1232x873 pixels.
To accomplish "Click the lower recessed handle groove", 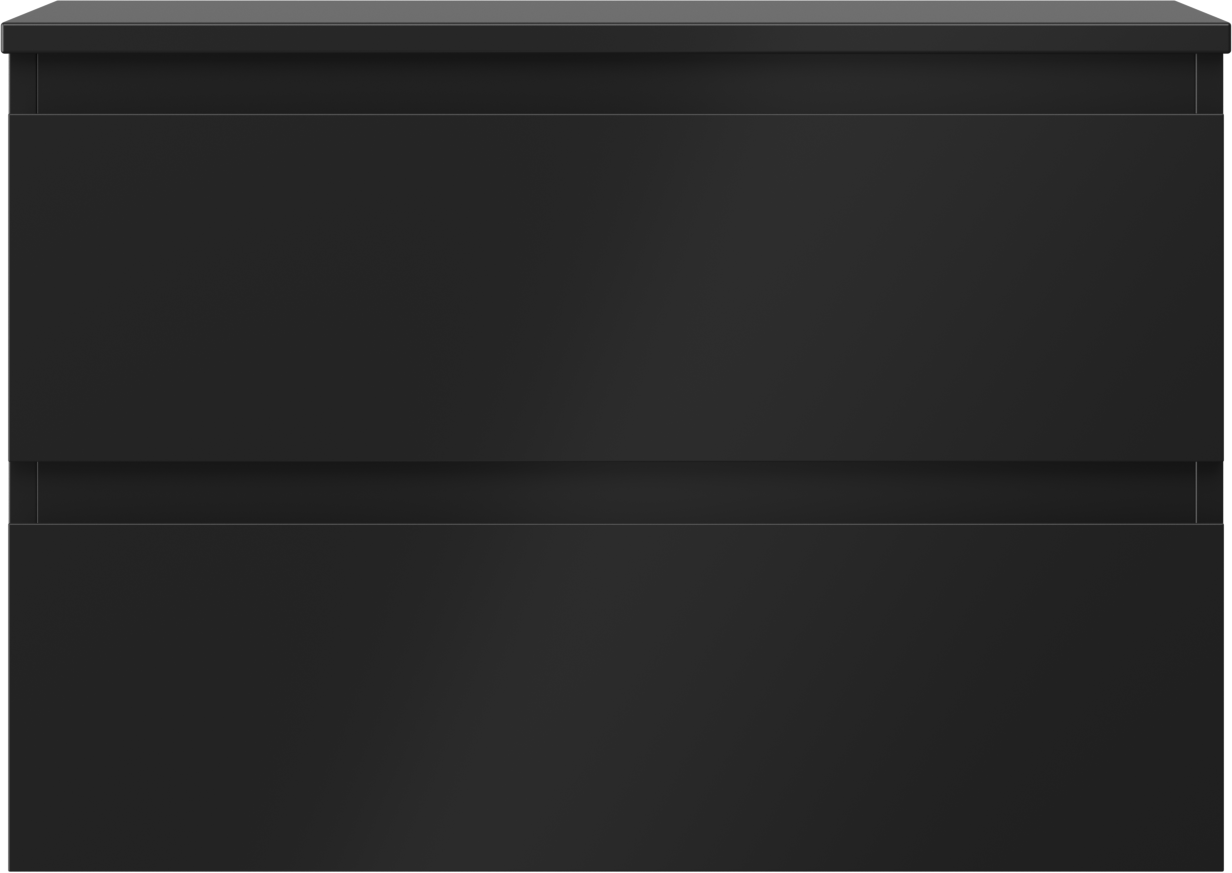I will coord(616,493).
